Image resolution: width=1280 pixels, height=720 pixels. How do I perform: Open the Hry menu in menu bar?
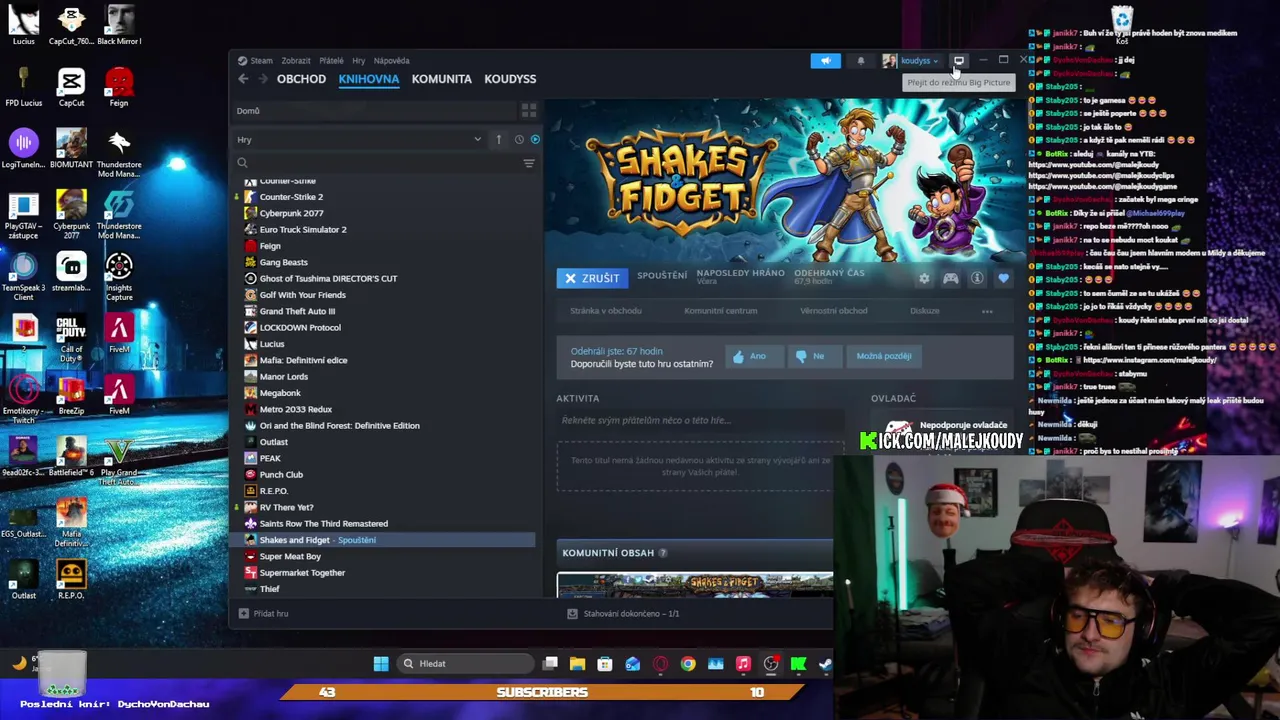click(x=358, y=60)
